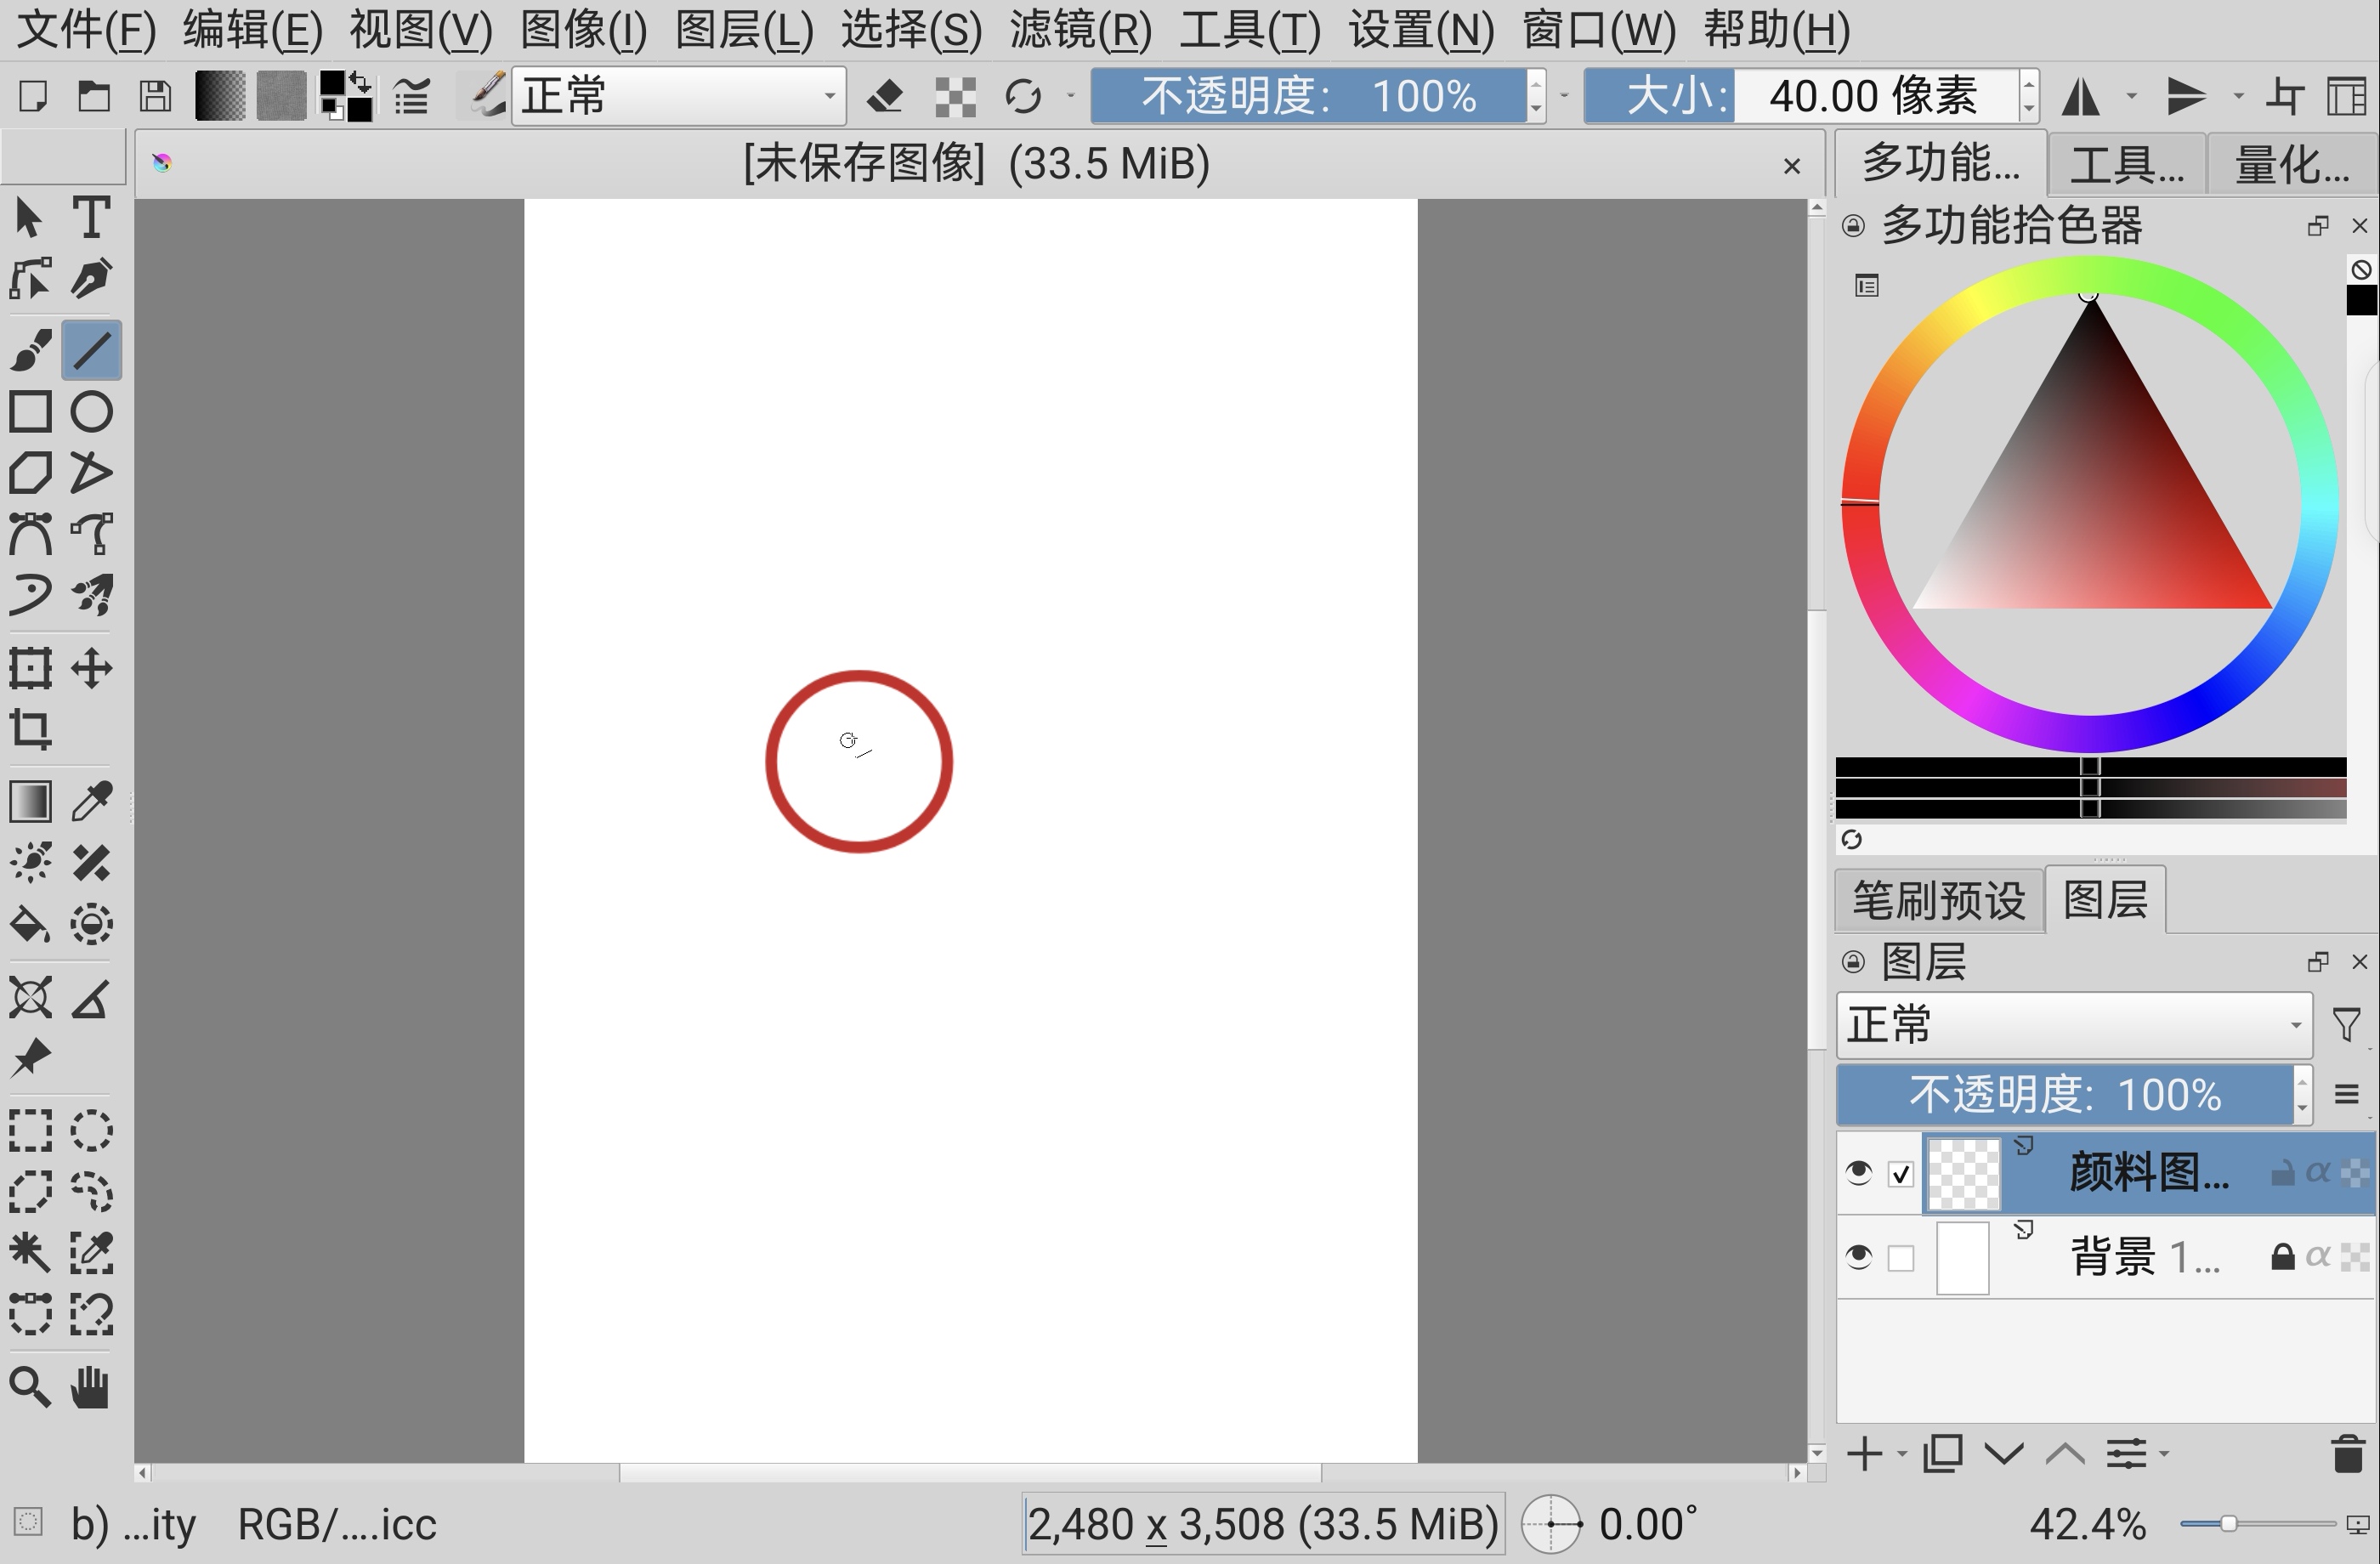
Task: Select the Fill bucket tool
Action: pyautogui.click(x=31, y=924)
